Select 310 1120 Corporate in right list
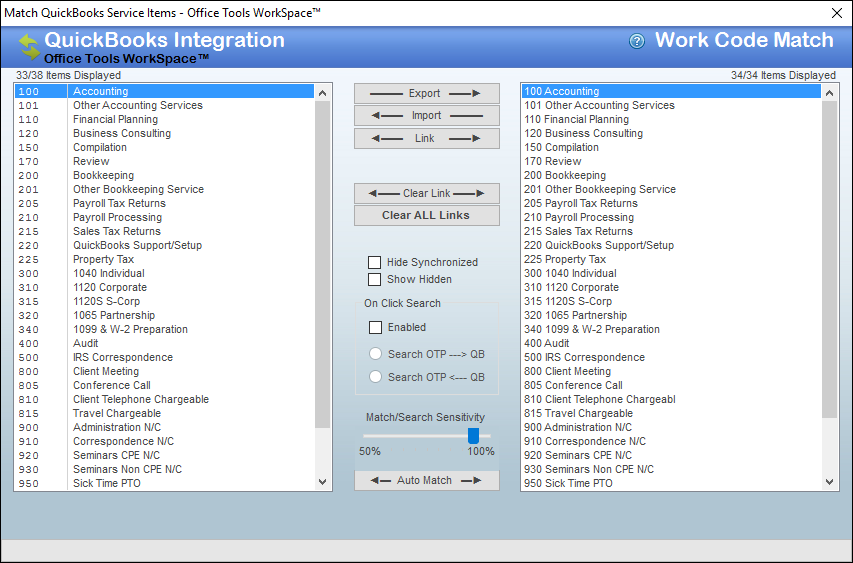The width and height of the screenshot is (853, 563). [671, 288]
